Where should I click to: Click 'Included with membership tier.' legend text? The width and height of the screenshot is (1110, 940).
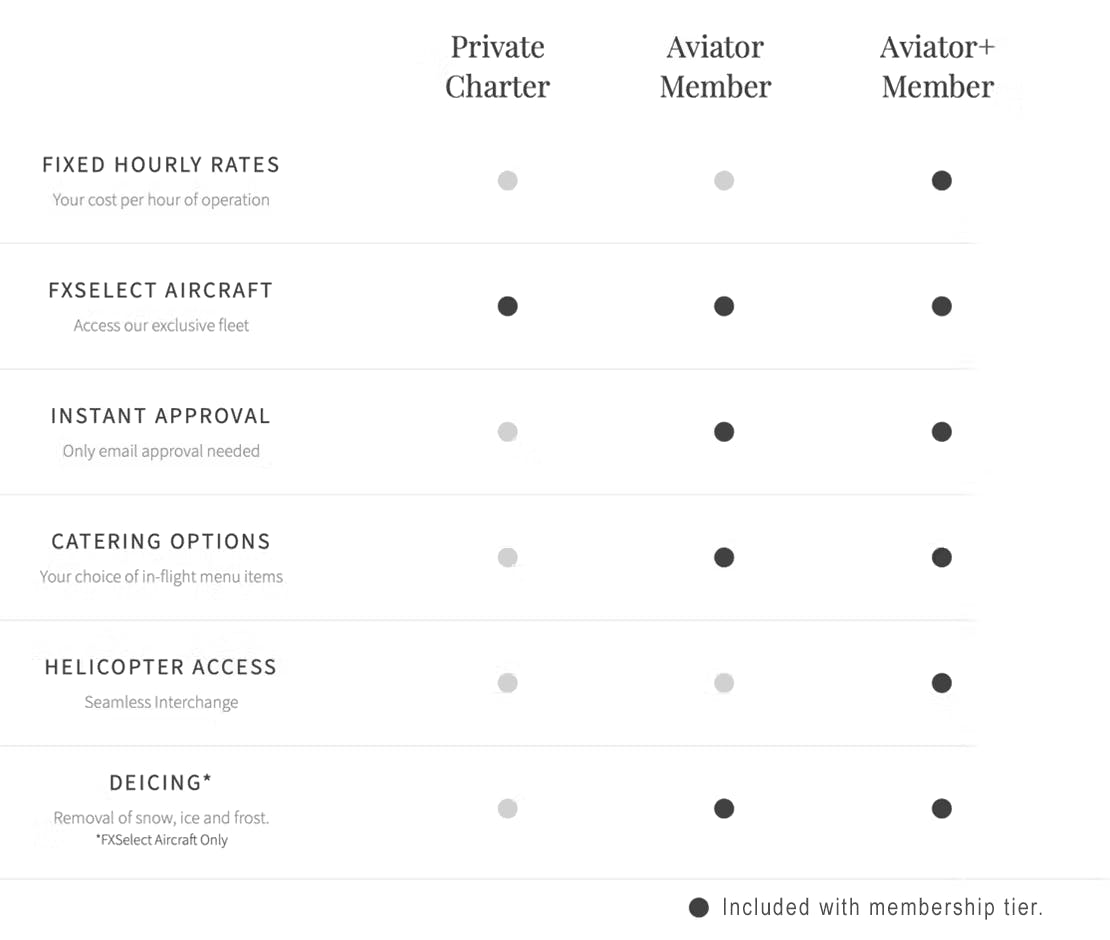click(x=882, y=907)
